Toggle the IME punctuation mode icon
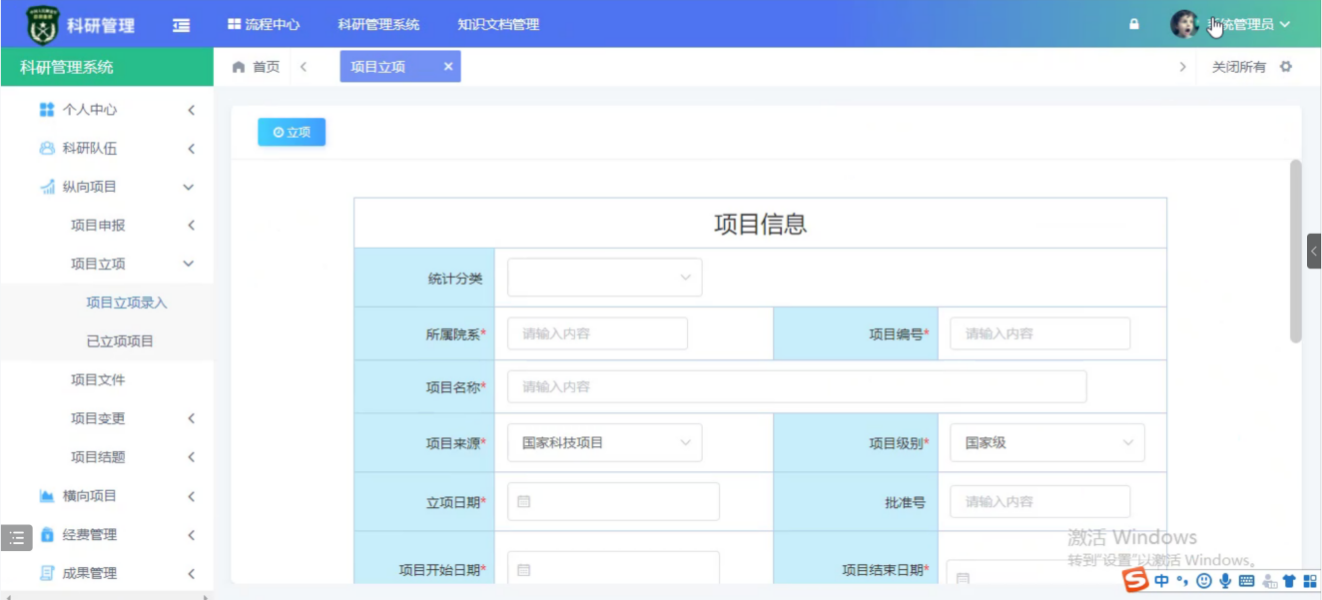This screenshot has width=1322, height=600. pos(1182,581)
